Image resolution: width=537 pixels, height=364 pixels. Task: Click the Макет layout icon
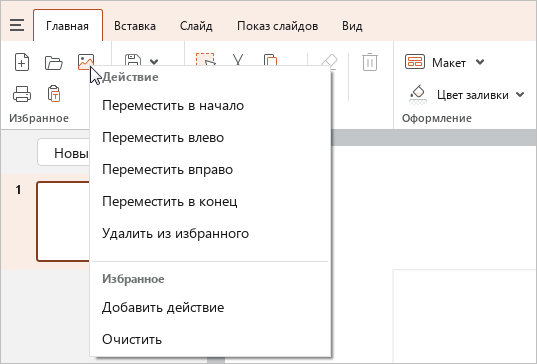415,62
